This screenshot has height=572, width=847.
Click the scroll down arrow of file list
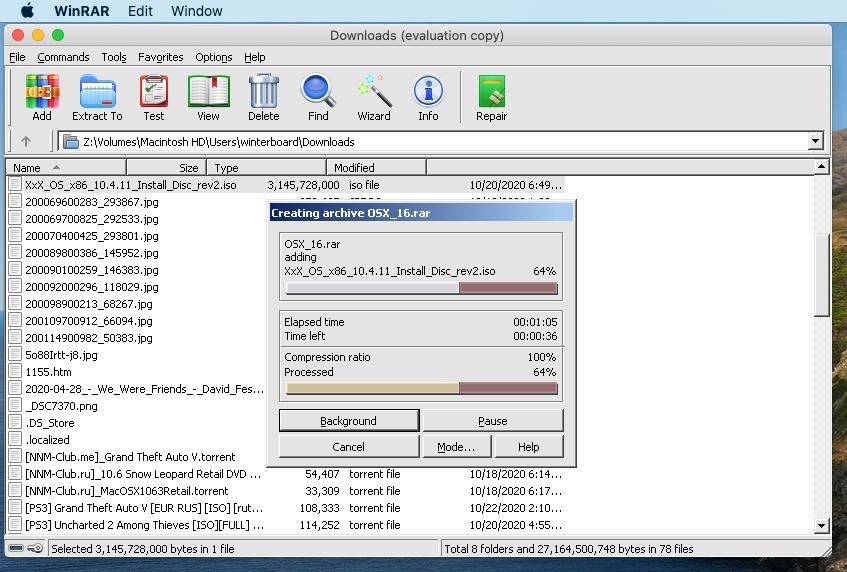point(821,526)
